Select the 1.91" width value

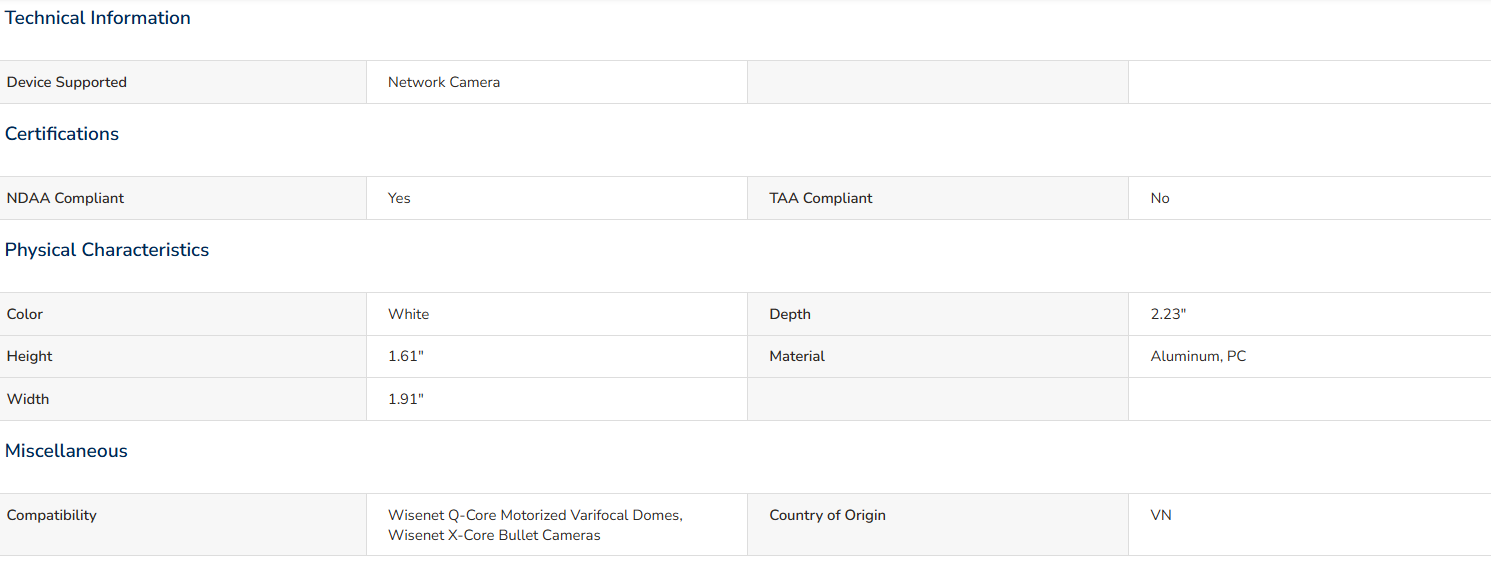(406, 399)
